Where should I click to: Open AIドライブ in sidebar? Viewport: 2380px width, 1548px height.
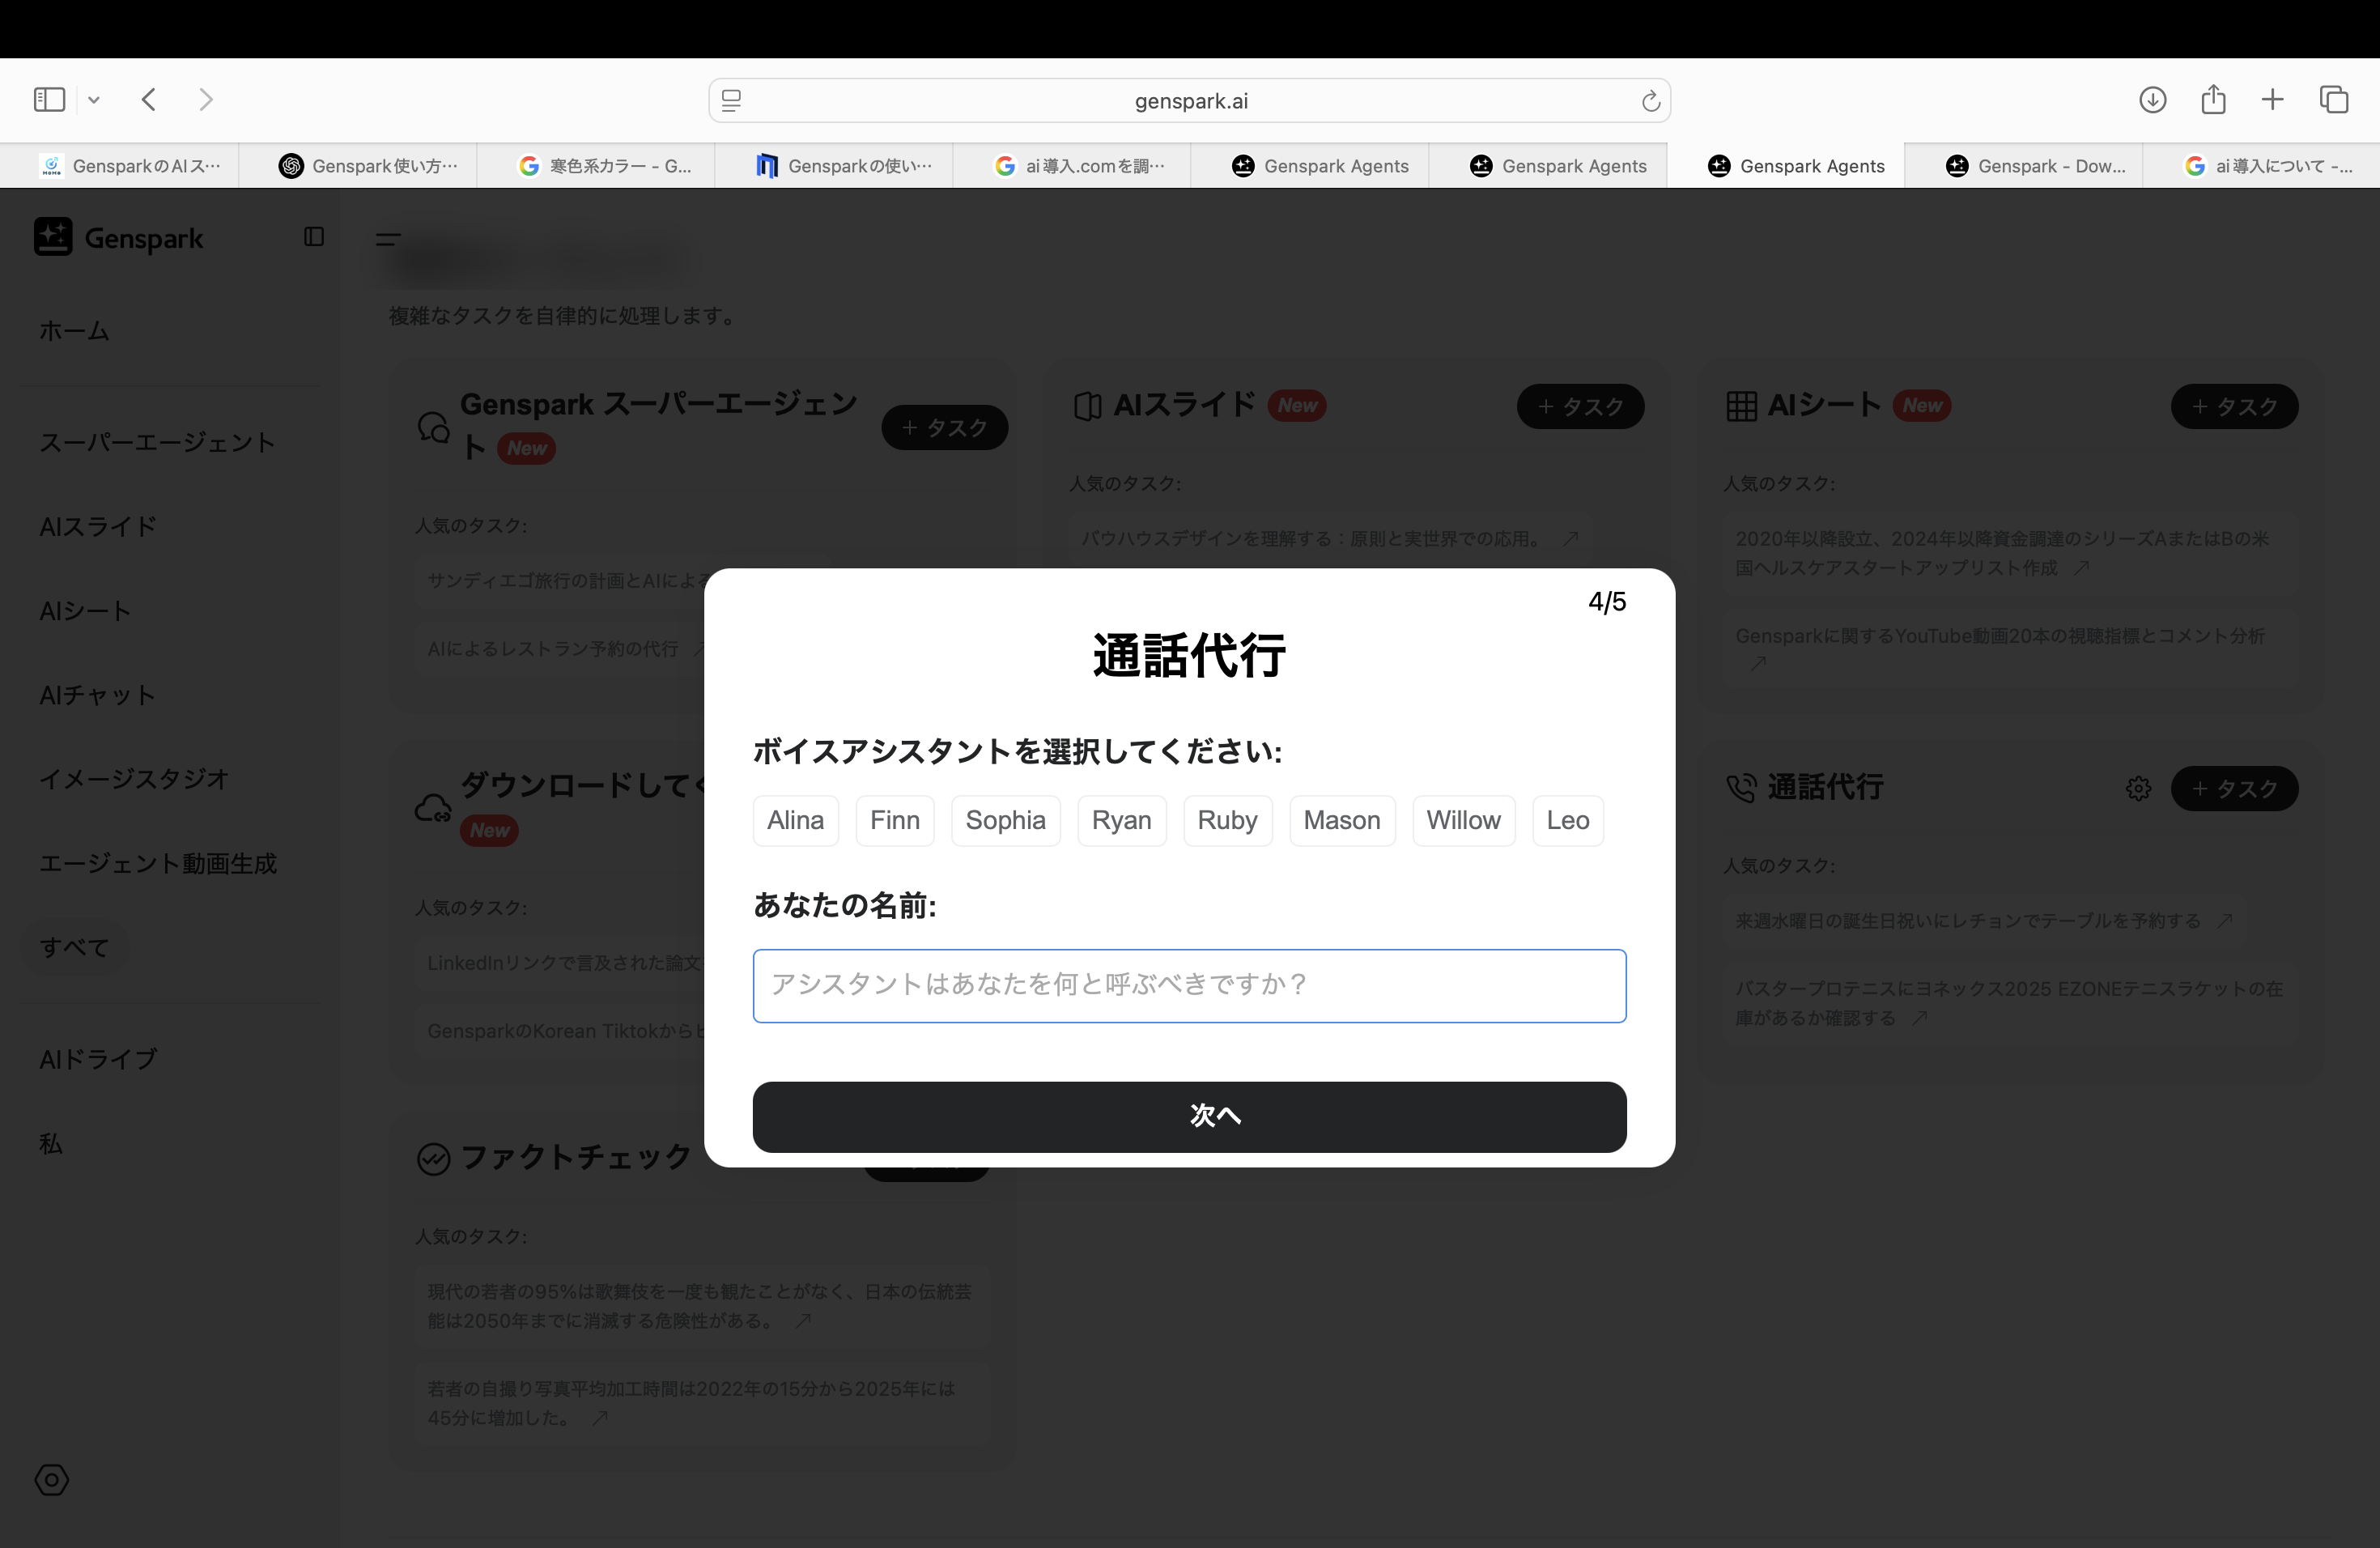98,1059
